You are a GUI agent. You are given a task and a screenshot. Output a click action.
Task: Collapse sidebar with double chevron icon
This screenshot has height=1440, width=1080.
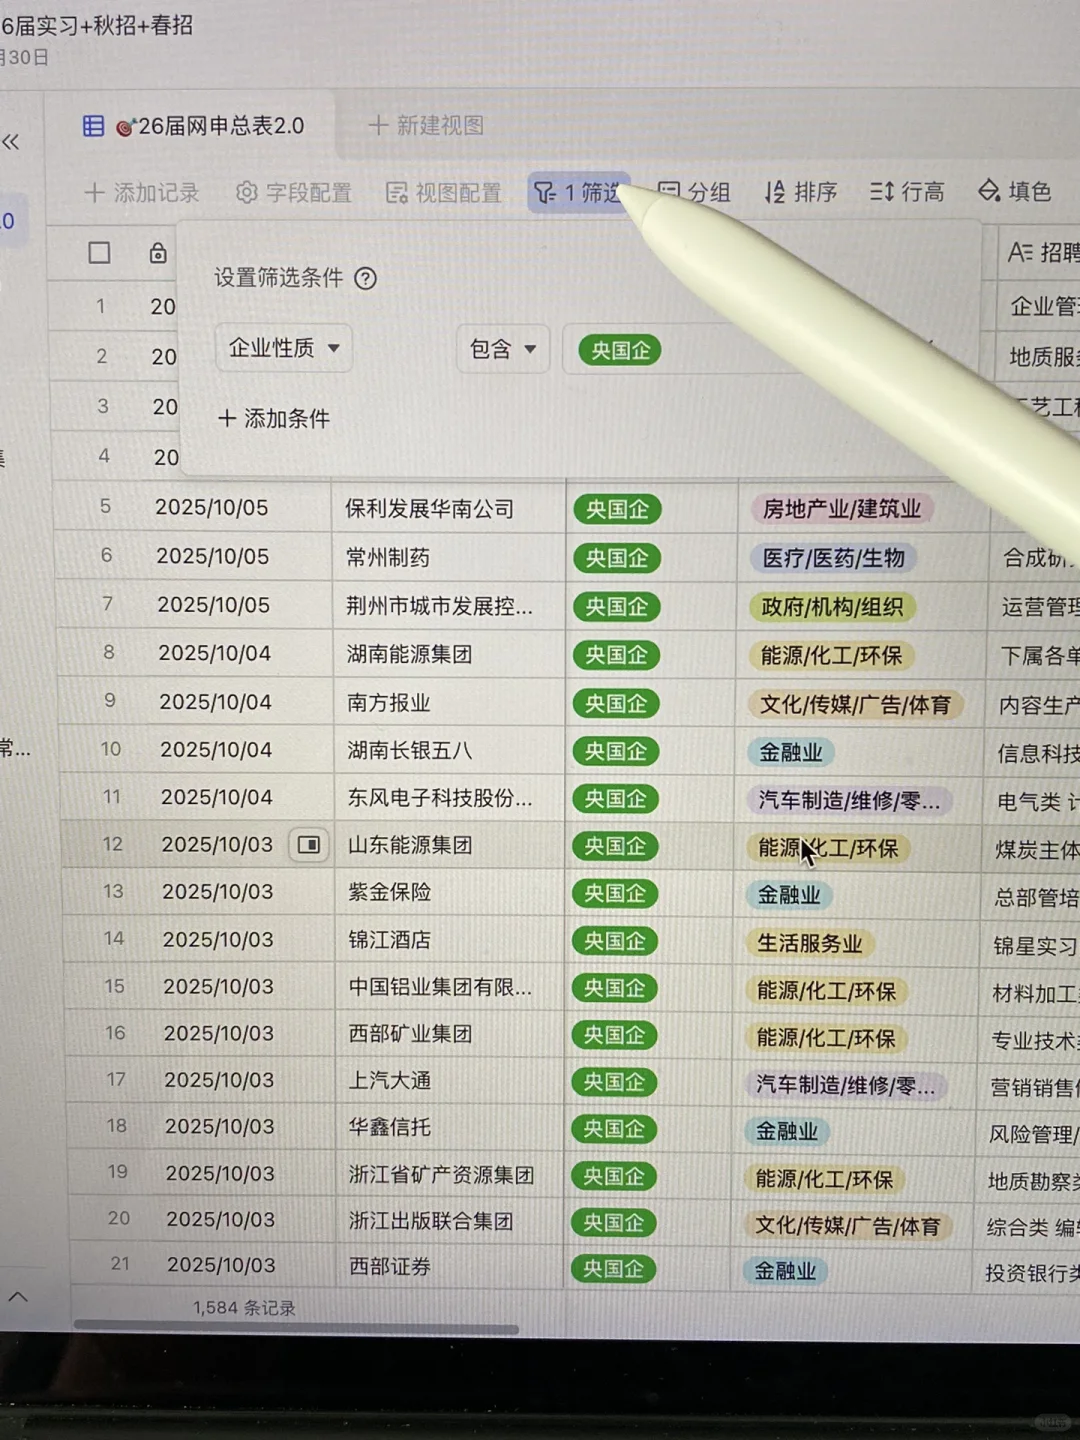tap(11, 142)
